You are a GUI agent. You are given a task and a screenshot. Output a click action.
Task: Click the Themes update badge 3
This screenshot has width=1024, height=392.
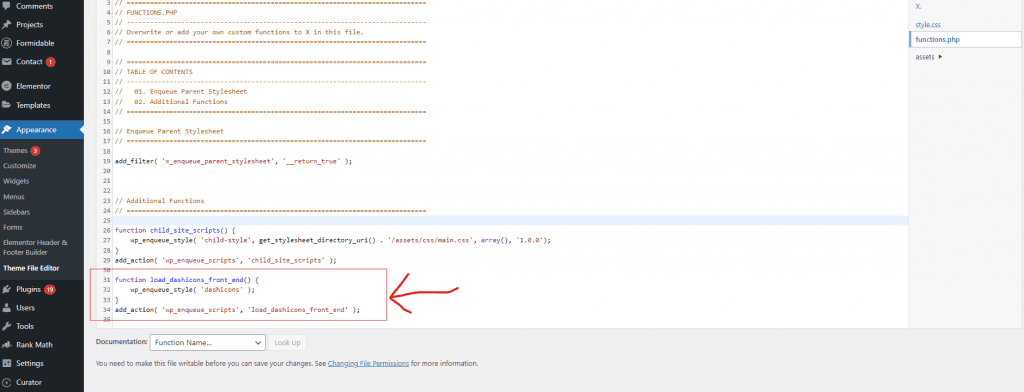(35, 150)
